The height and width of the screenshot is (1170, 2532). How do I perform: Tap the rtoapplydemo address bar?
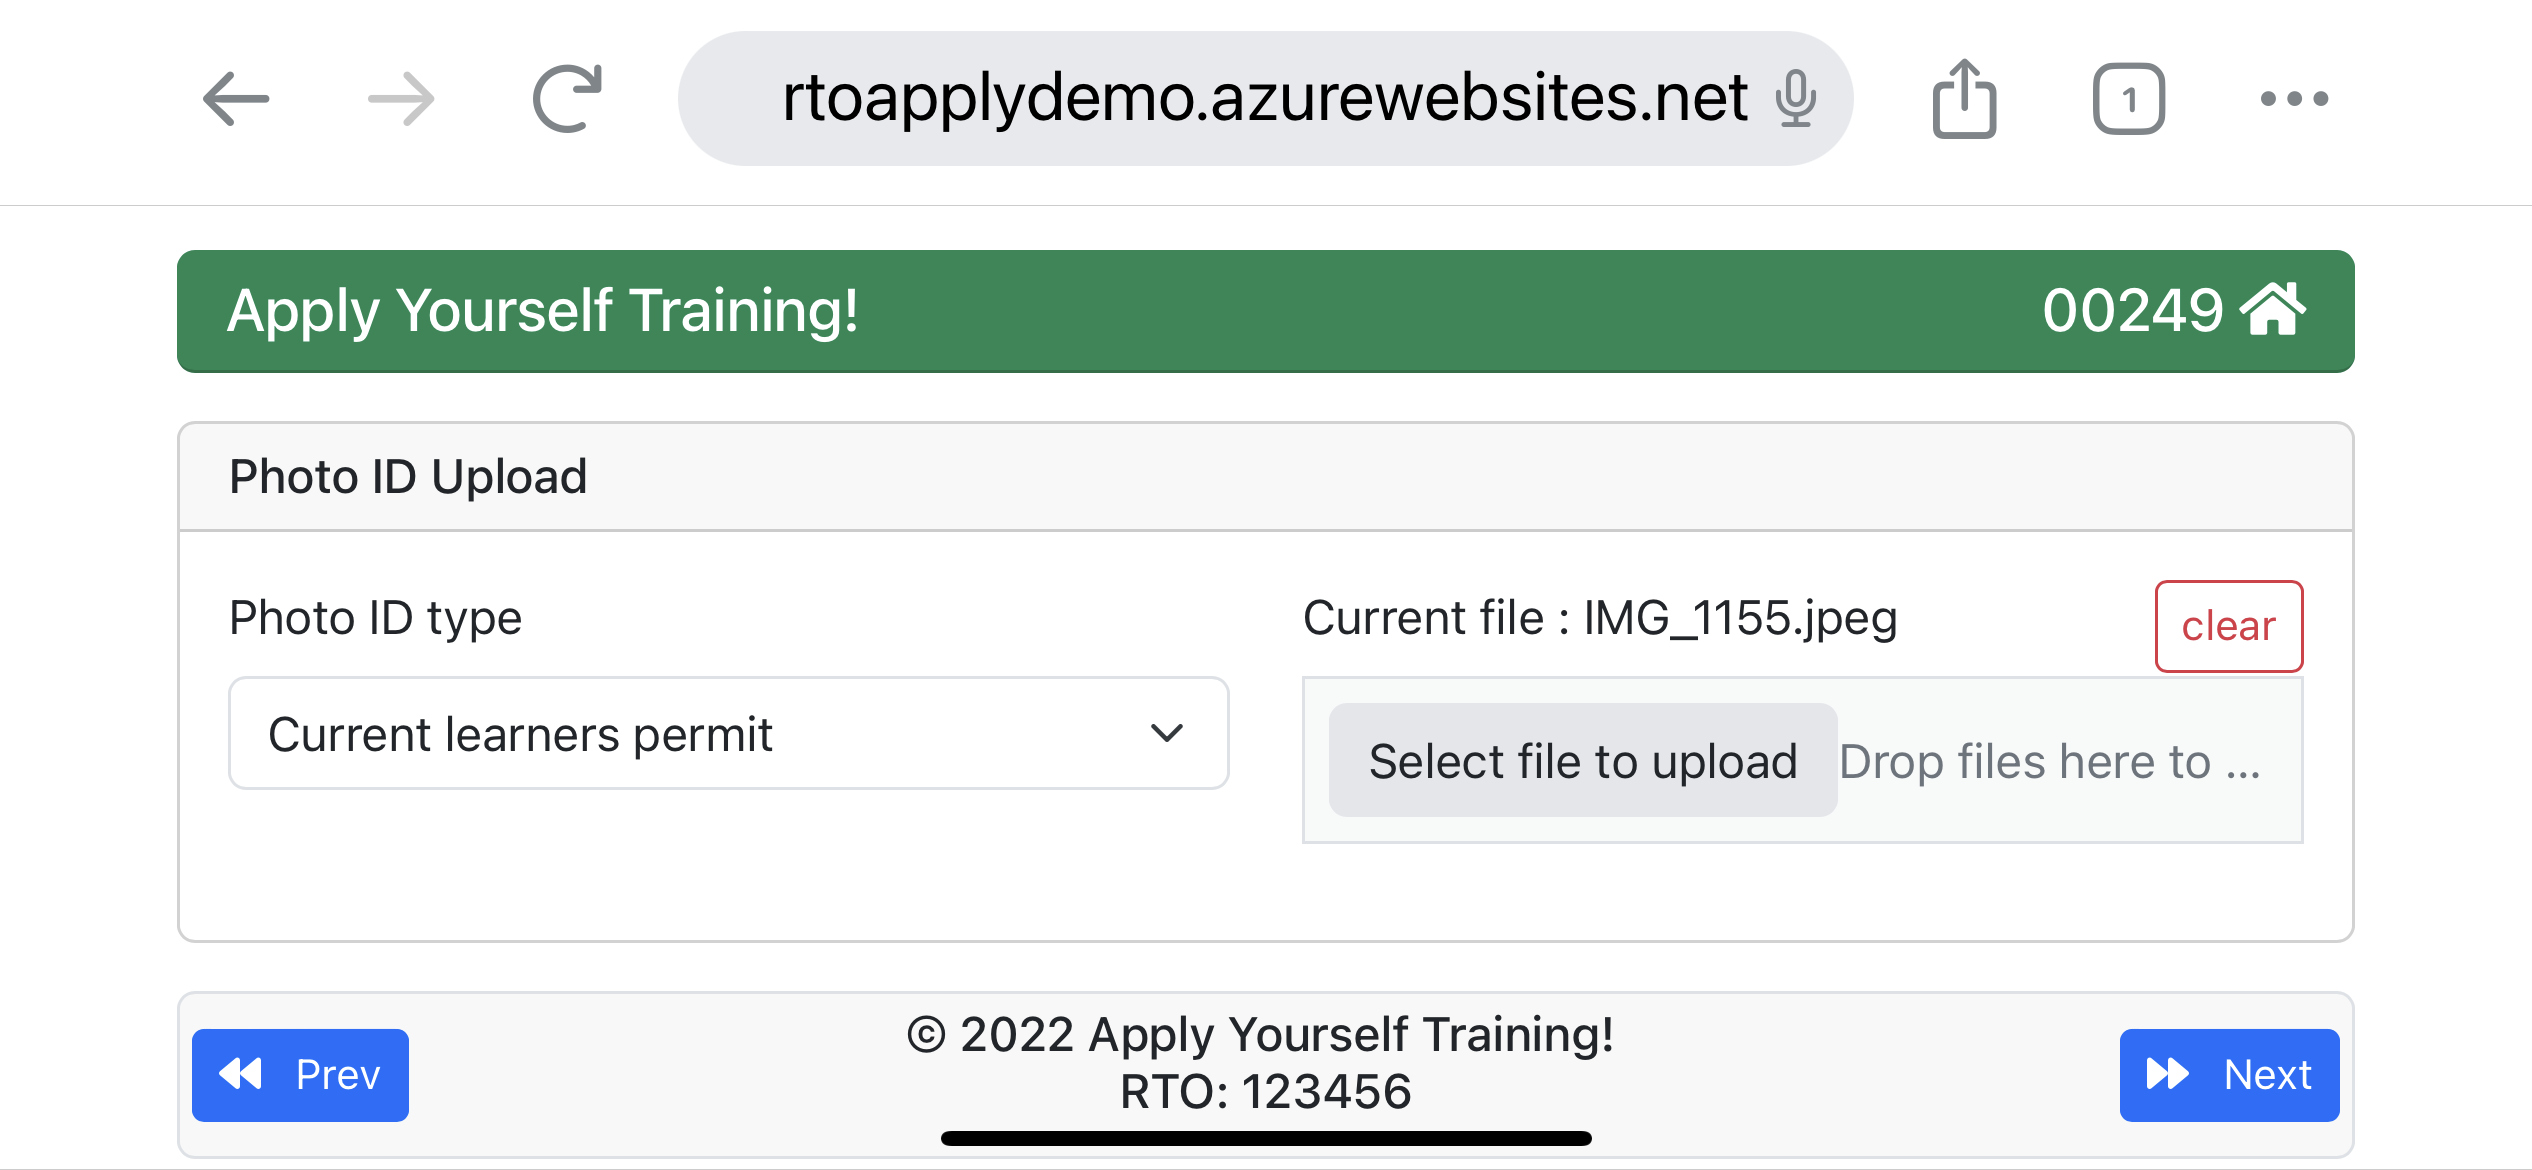[x=1264, y=99]
